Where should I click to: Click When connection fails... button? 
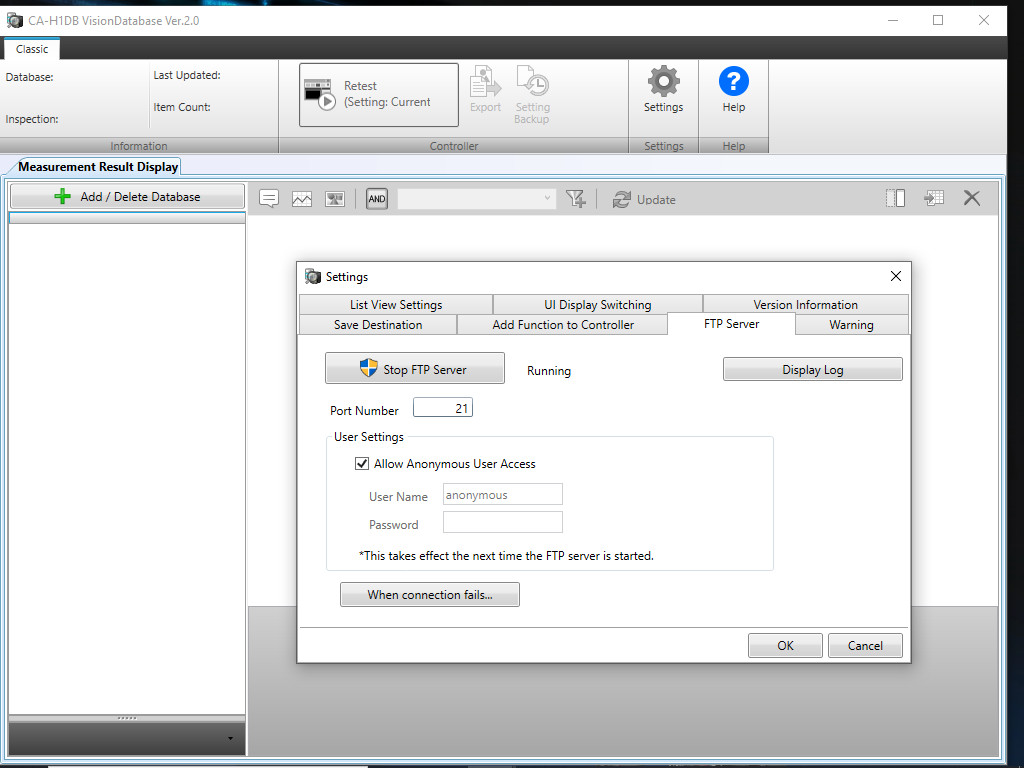(x=430, y=594)
